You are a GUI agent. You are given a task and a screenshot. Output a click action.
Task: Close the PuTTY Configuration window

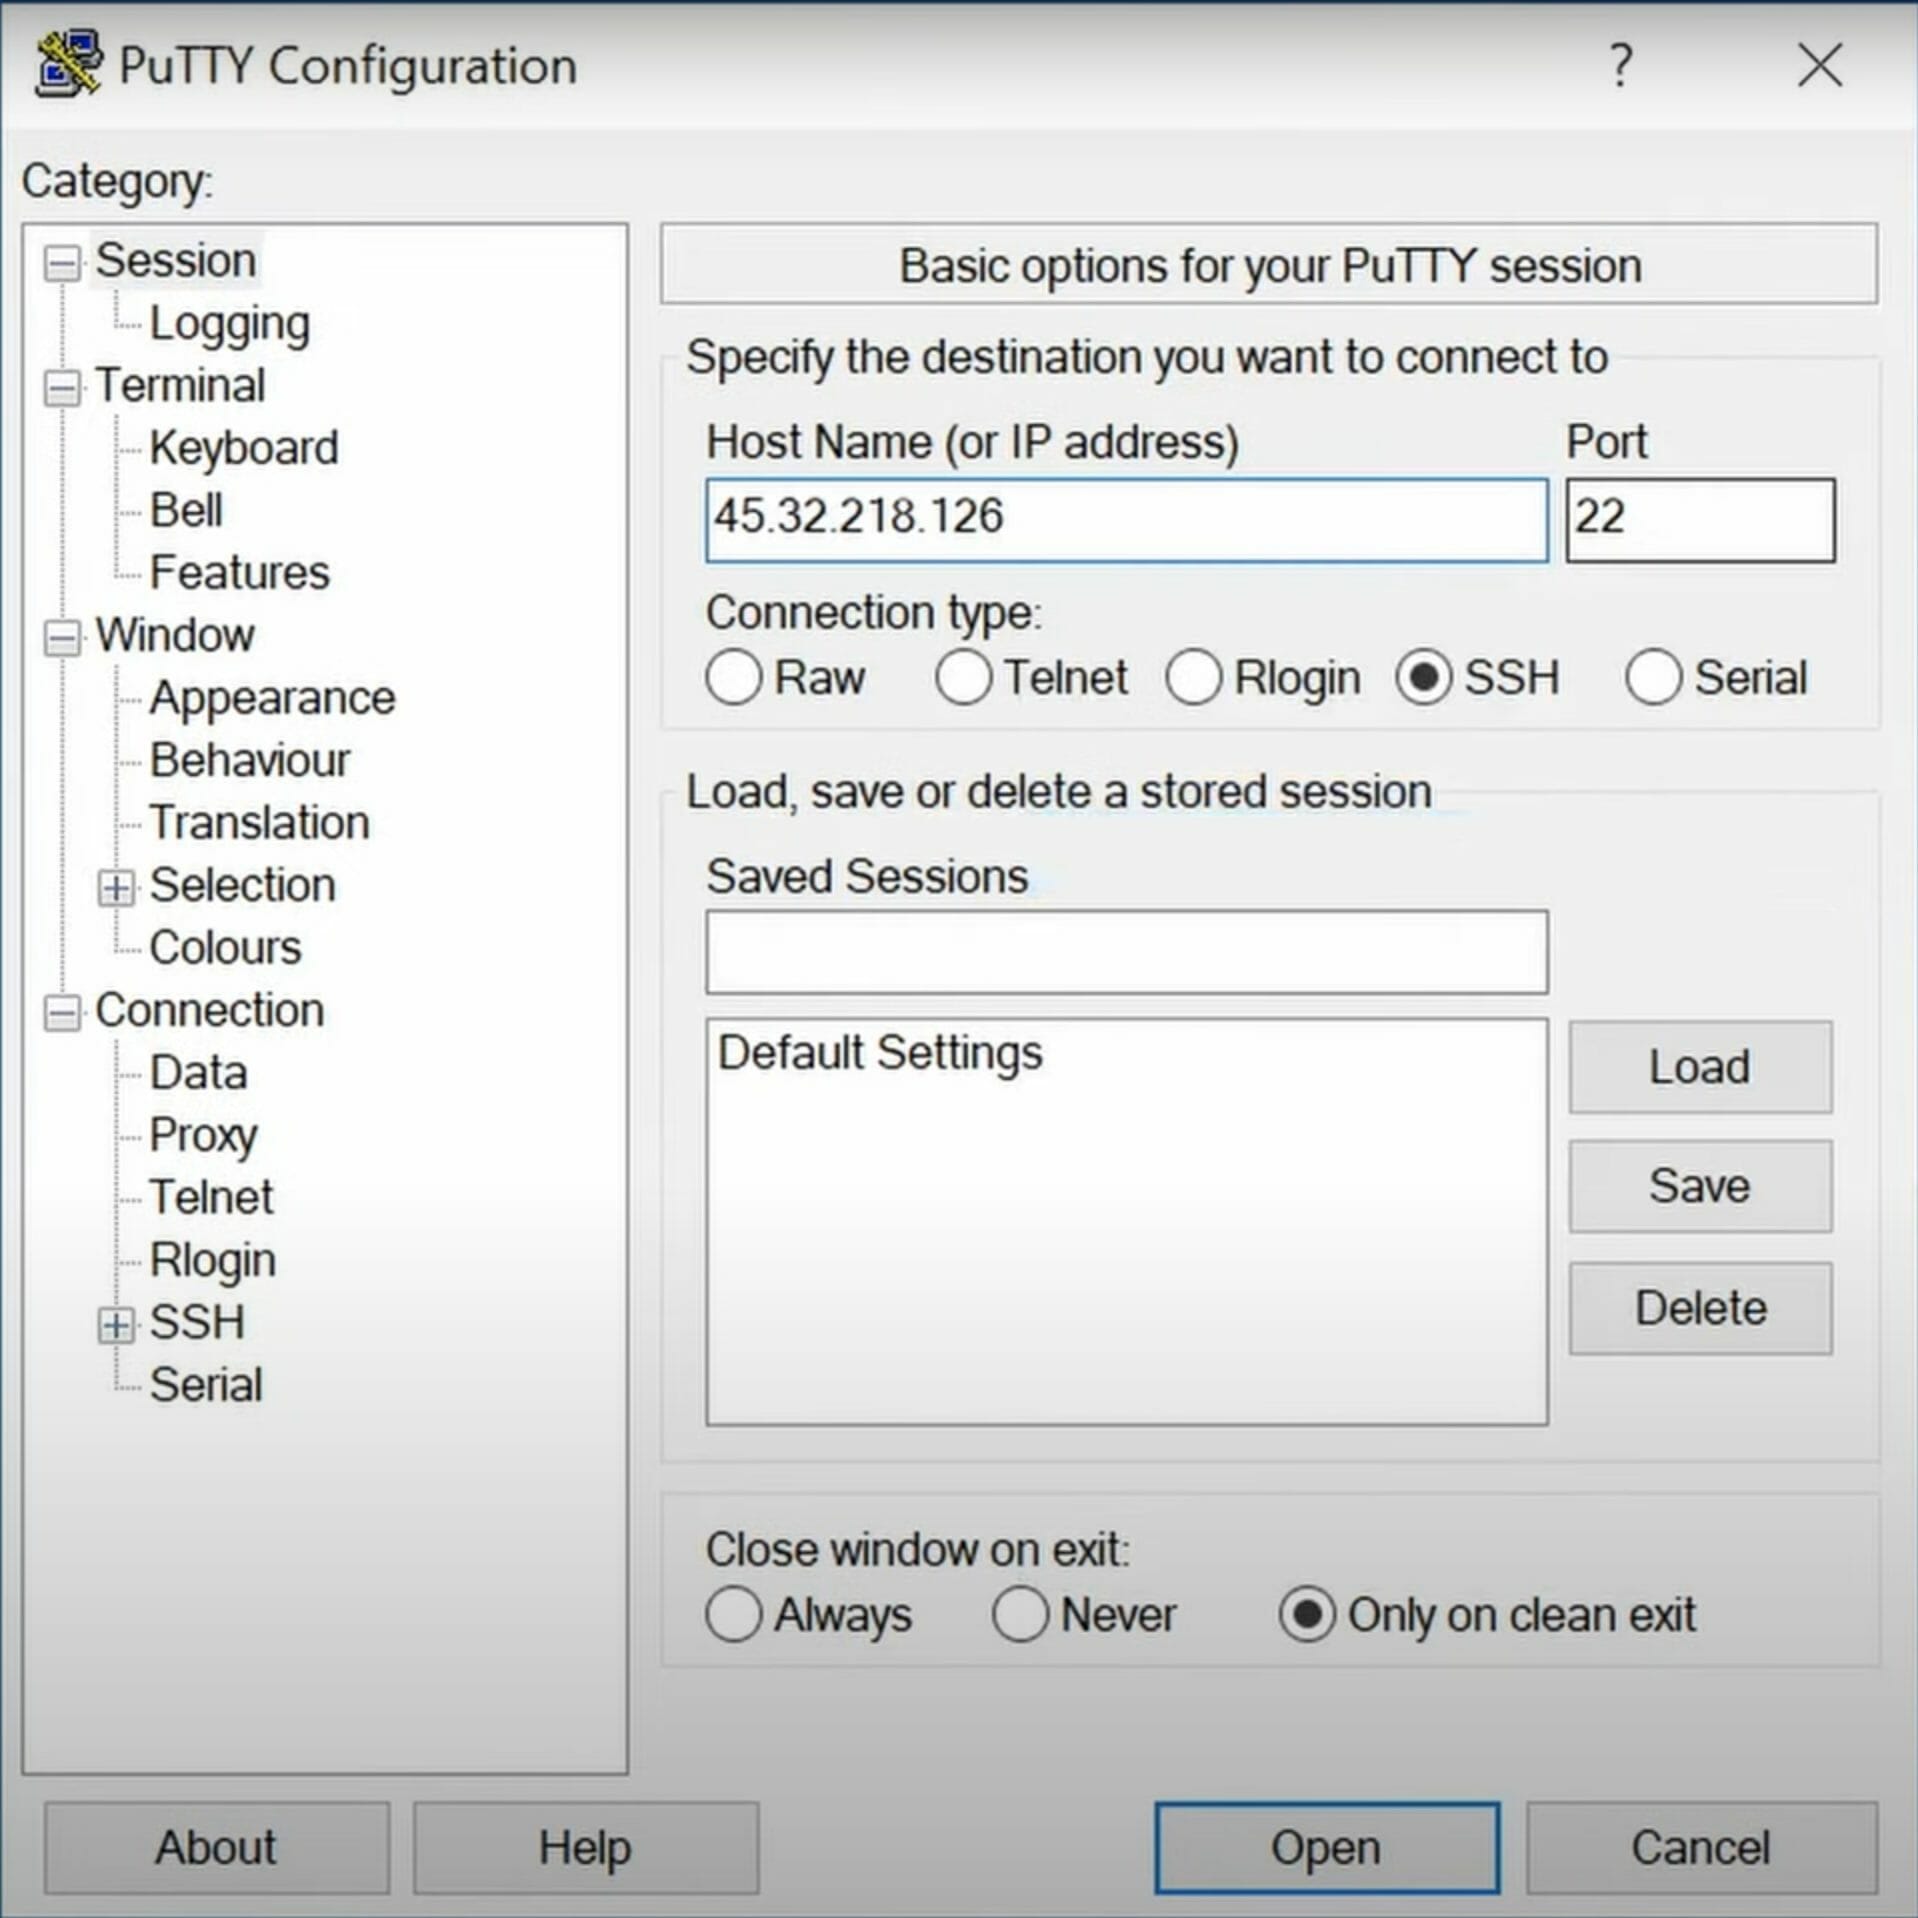click(x=1819, y=66)
